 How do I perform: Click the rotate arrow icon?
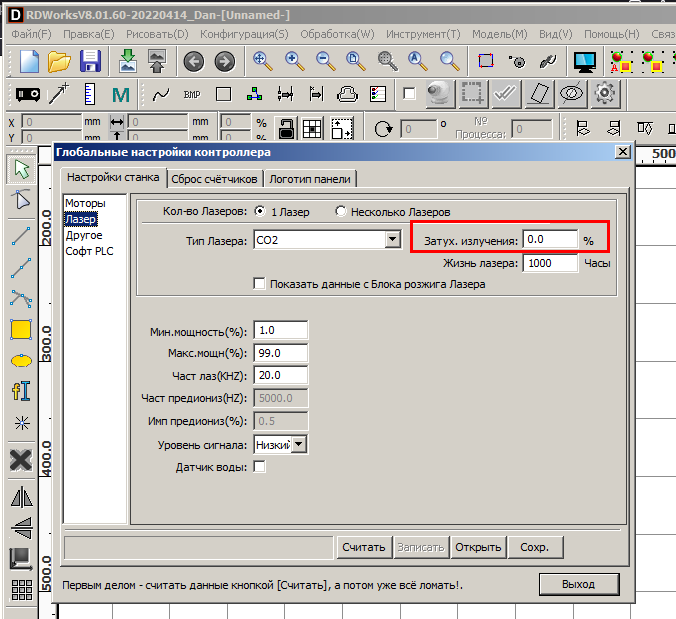(x=383, y=129)
